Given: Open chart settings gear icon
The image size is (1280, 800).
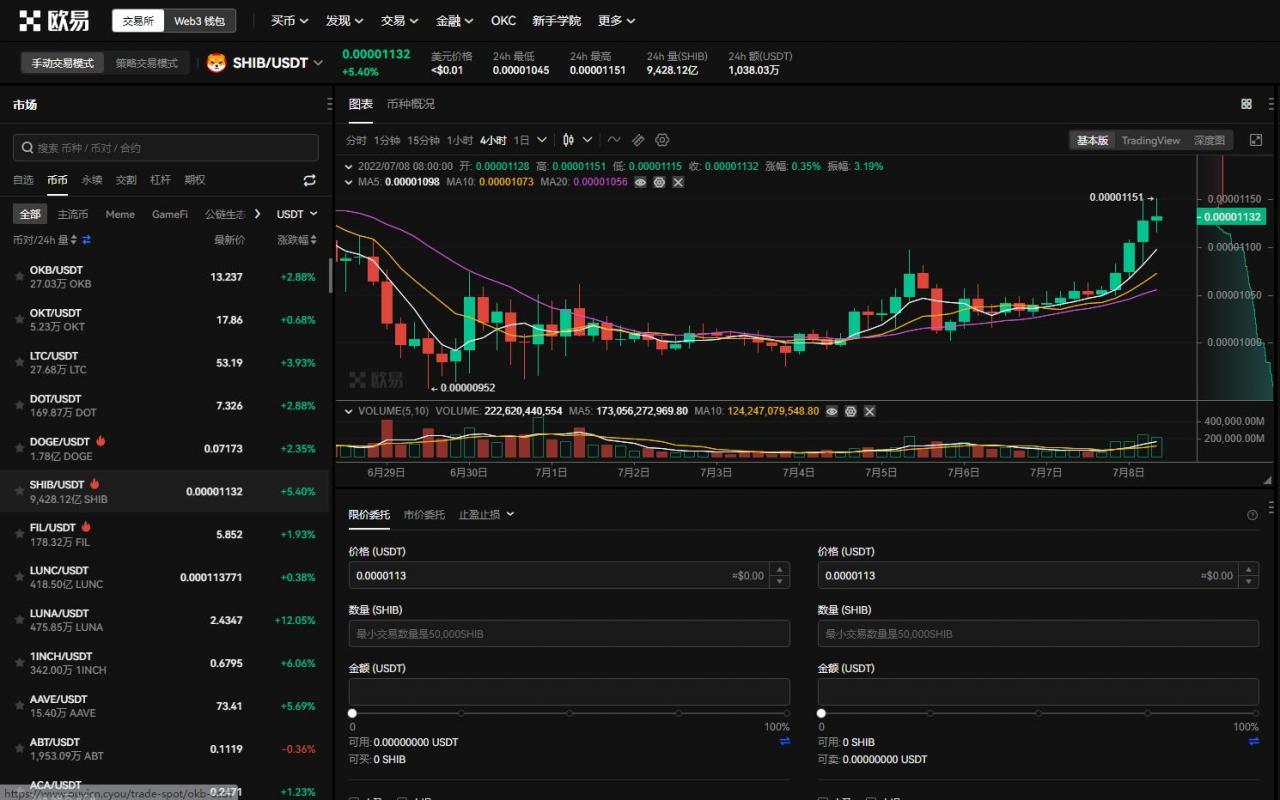Looking at the screenshot, I should point(661,140).
